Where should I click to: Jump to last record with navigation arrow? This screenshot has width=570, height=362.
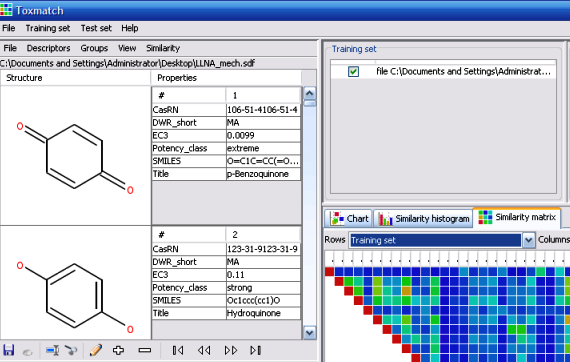[256, 350]
